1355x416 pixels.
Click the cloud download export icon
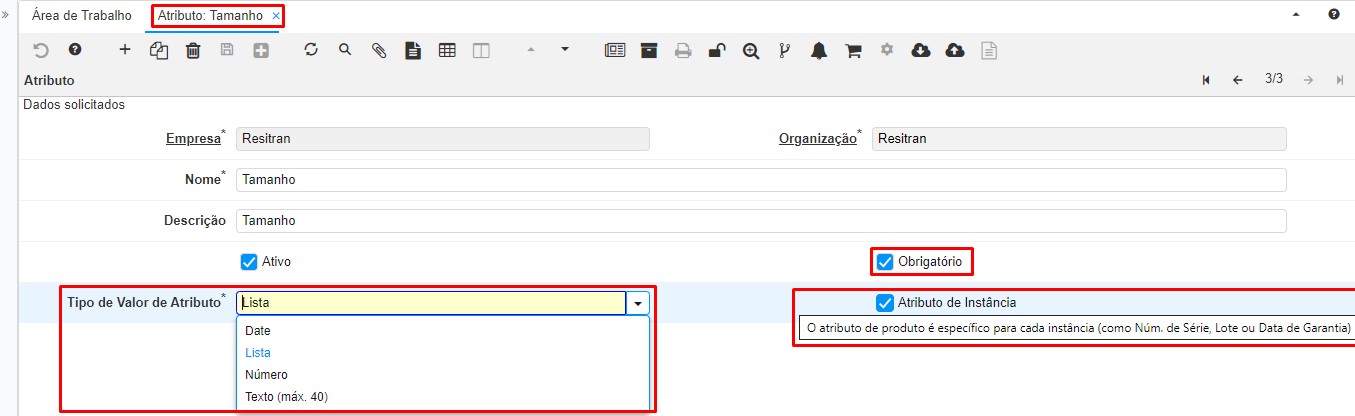(921, 50)
